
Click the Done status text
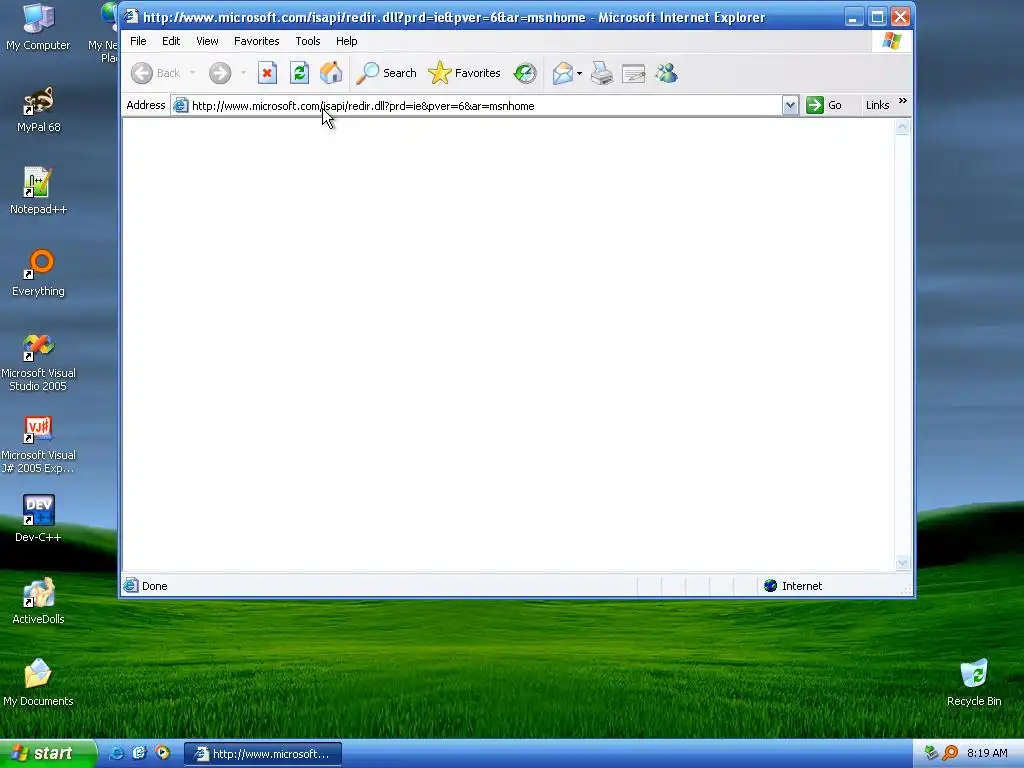pos(155,586)
